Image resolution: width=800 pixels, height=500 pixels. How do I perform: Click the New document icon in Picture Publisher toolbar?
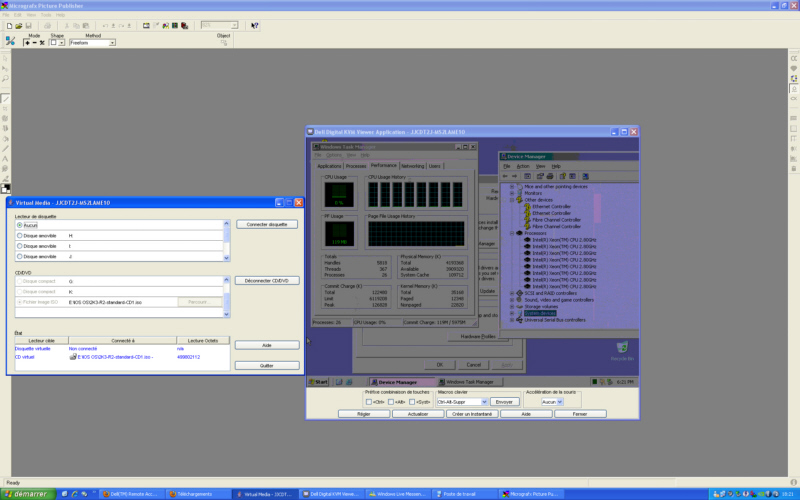(9, 26)
